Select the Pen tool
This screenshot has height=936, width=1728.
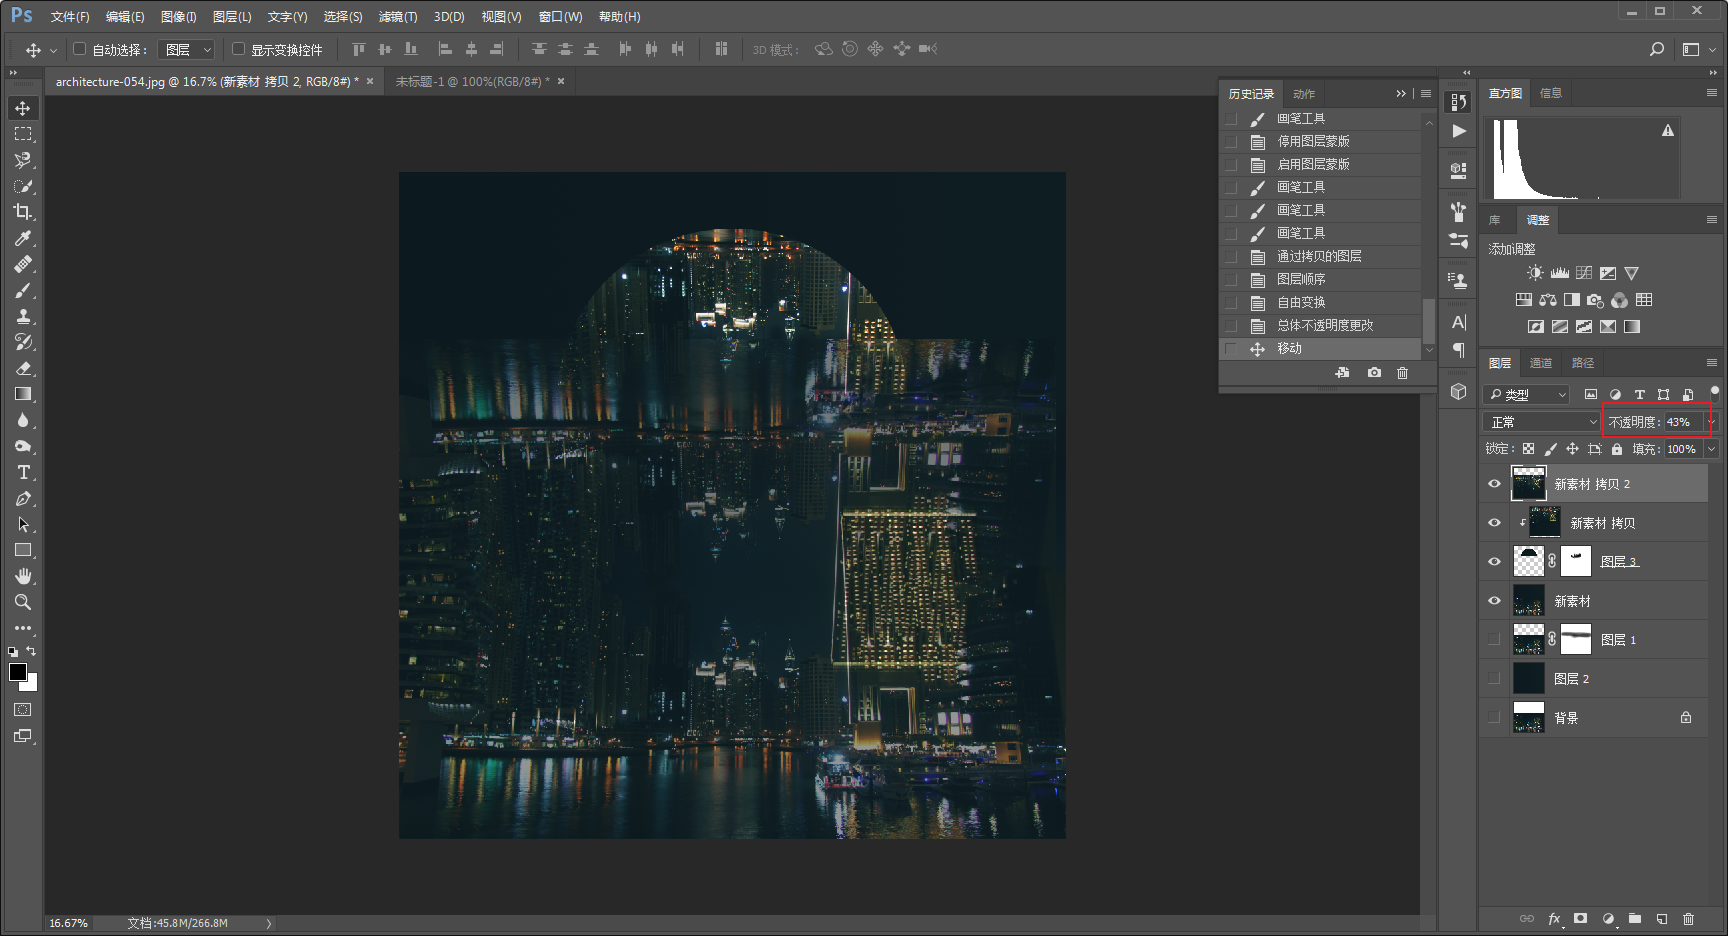(x=23, y=498)
